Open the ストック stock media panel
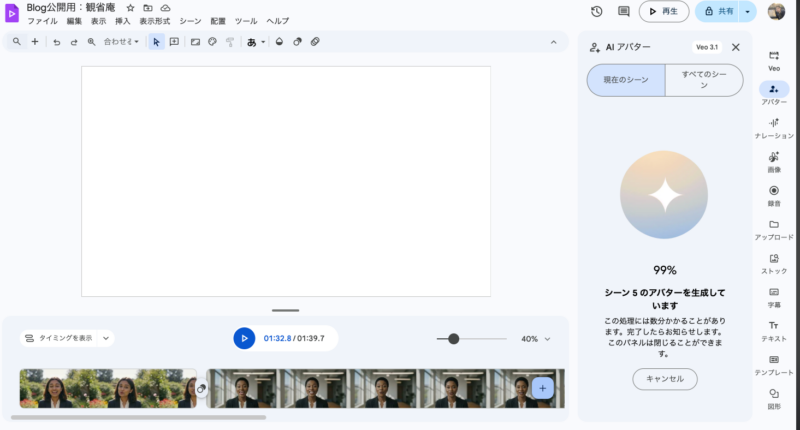The height and width of the screenshot is (430, 800). (773, 263)
